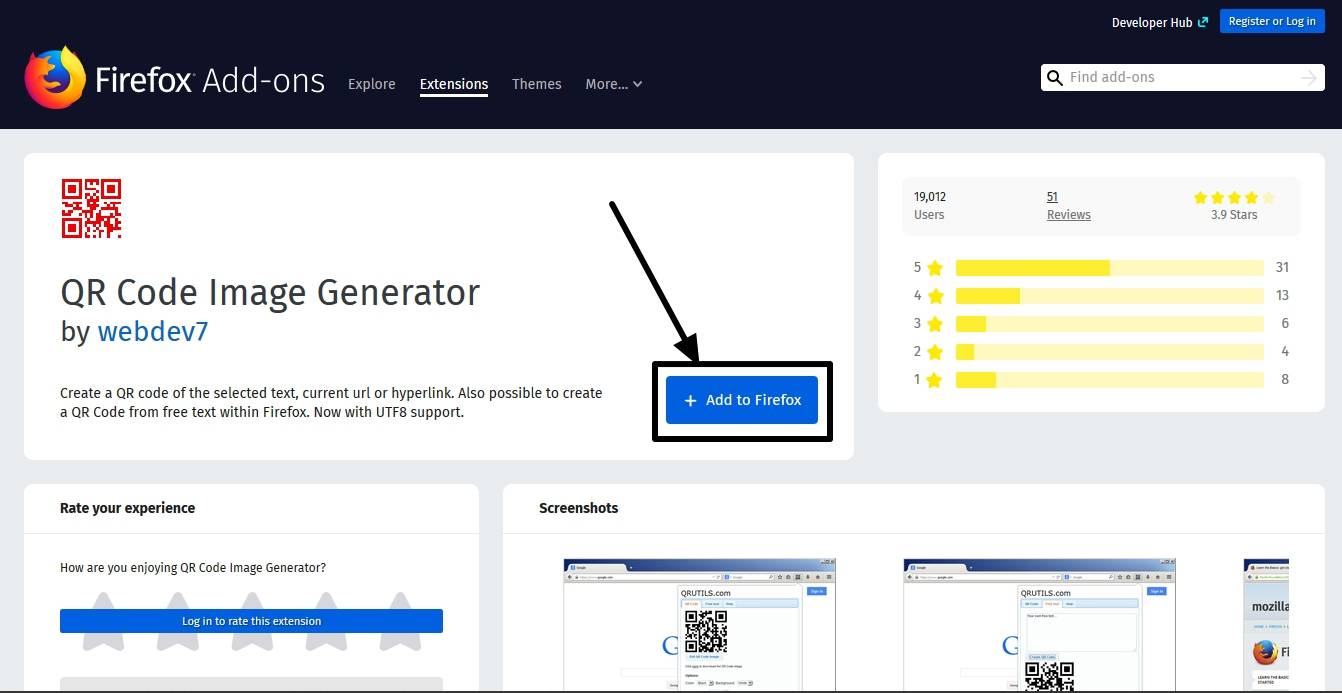This screenshot has width=1342, height=693.
Task: Click the 4 two-star review count
Action: [1285, 352]
